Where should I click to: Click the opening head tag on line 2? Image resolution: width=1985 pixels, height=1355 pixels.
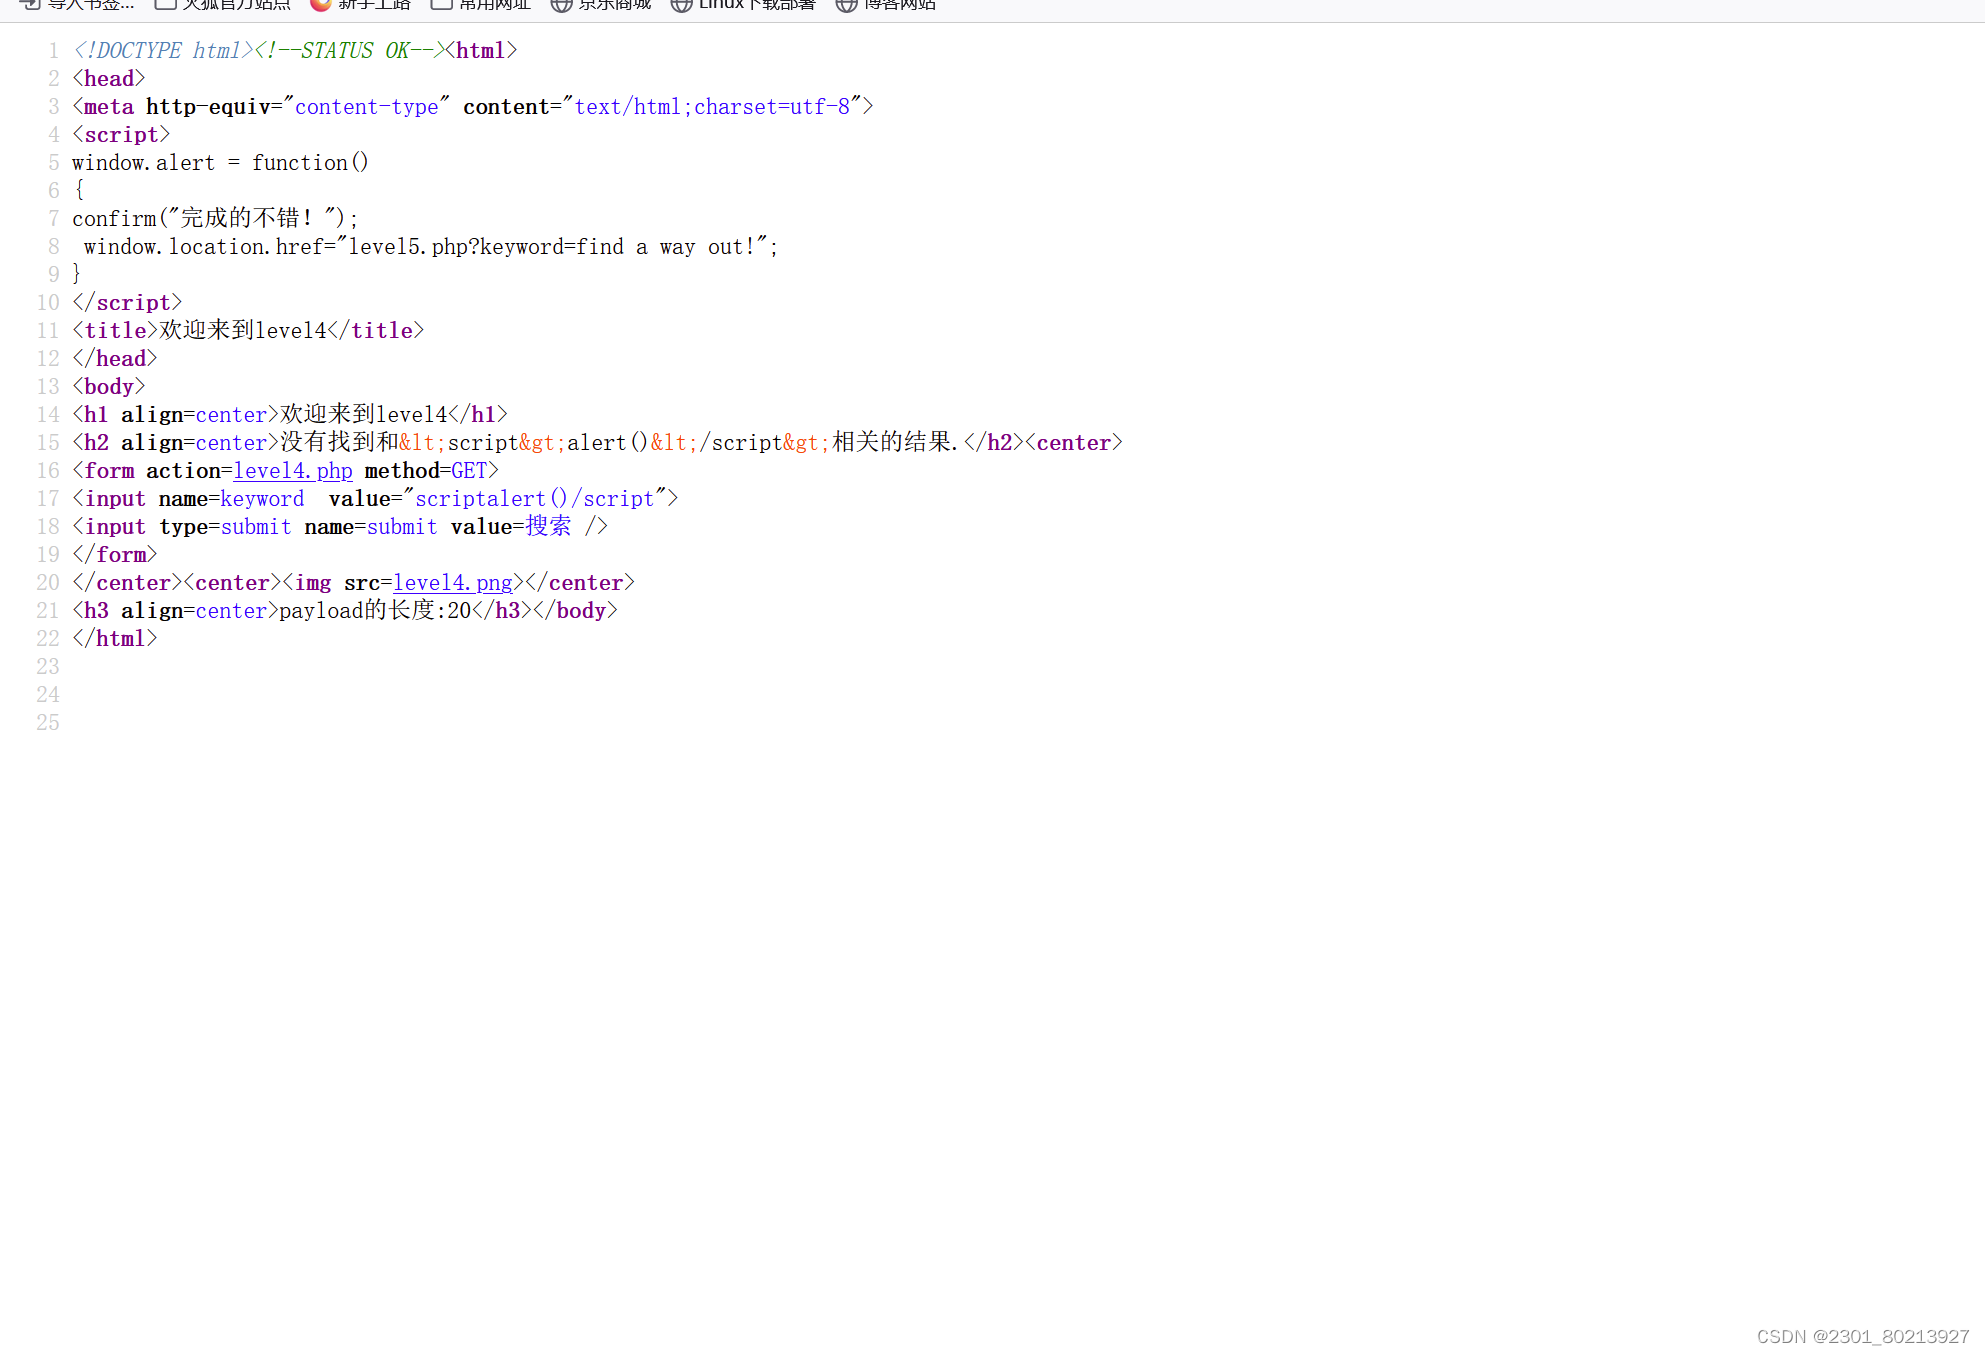click(109, 79)
